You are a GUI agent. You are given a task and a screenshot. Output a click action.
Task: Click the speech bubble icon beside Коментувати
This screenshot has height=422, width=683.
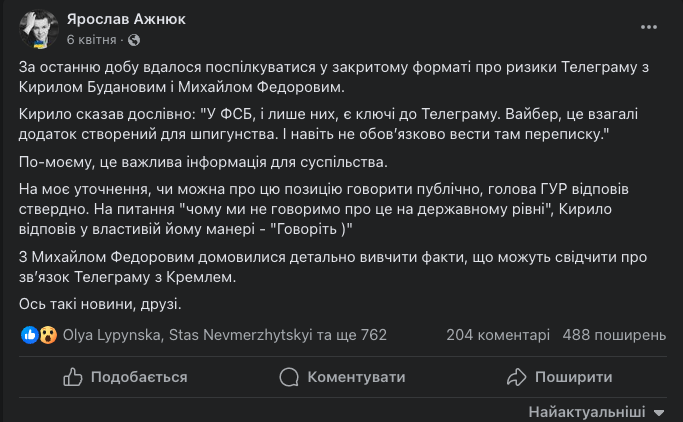(x=290, y=377)
